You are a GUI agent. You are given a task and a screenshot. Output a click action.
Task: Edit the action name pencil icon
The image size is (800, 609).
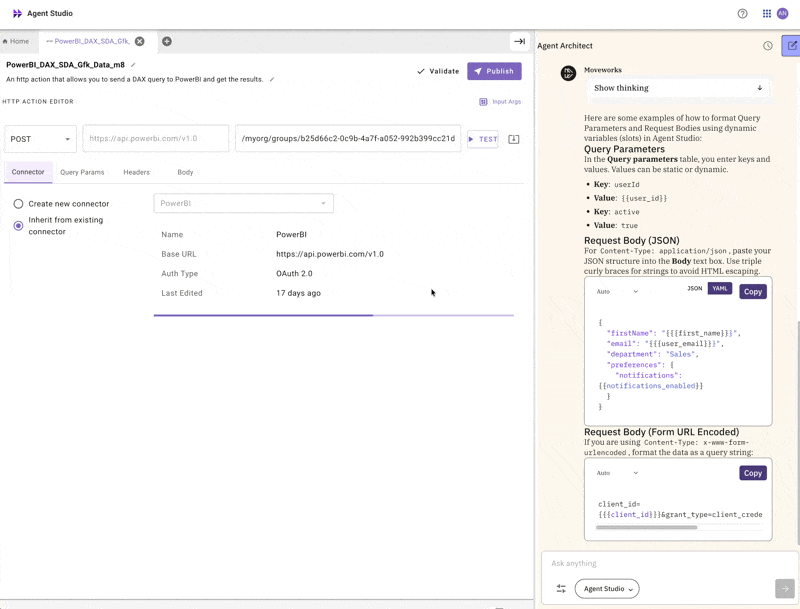tap(133, 65)
